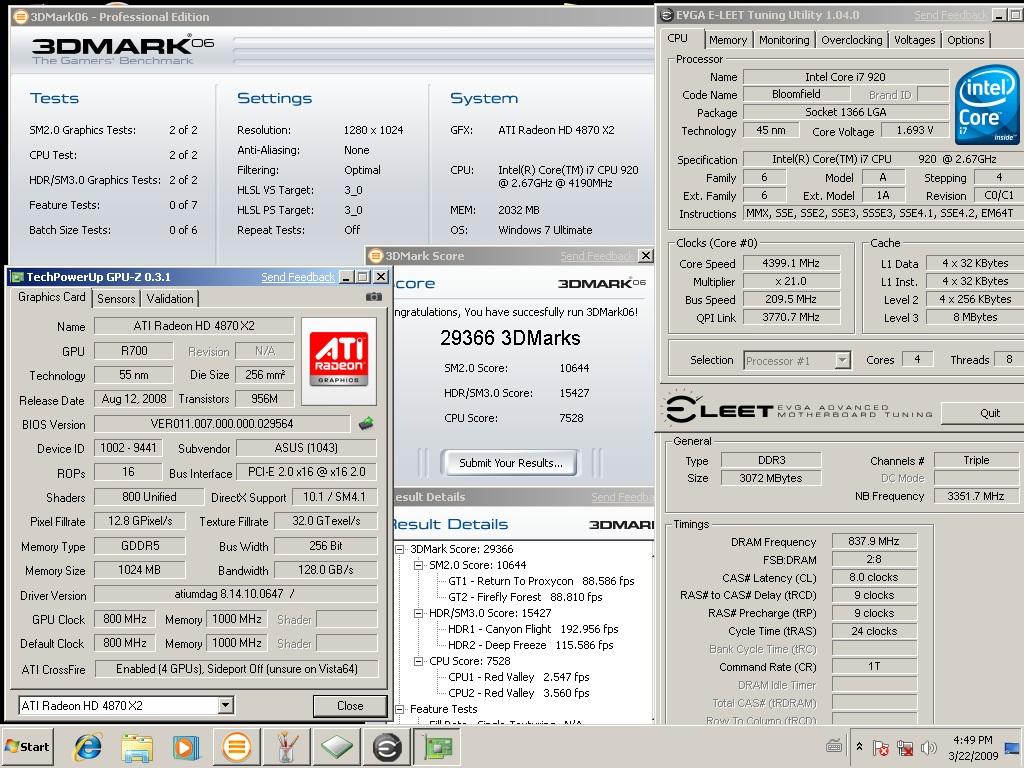Screen dimensions: 1025x768
Task: Switch to EVGA E-LEET taskbar button
Action: click(x=387, y=746)
